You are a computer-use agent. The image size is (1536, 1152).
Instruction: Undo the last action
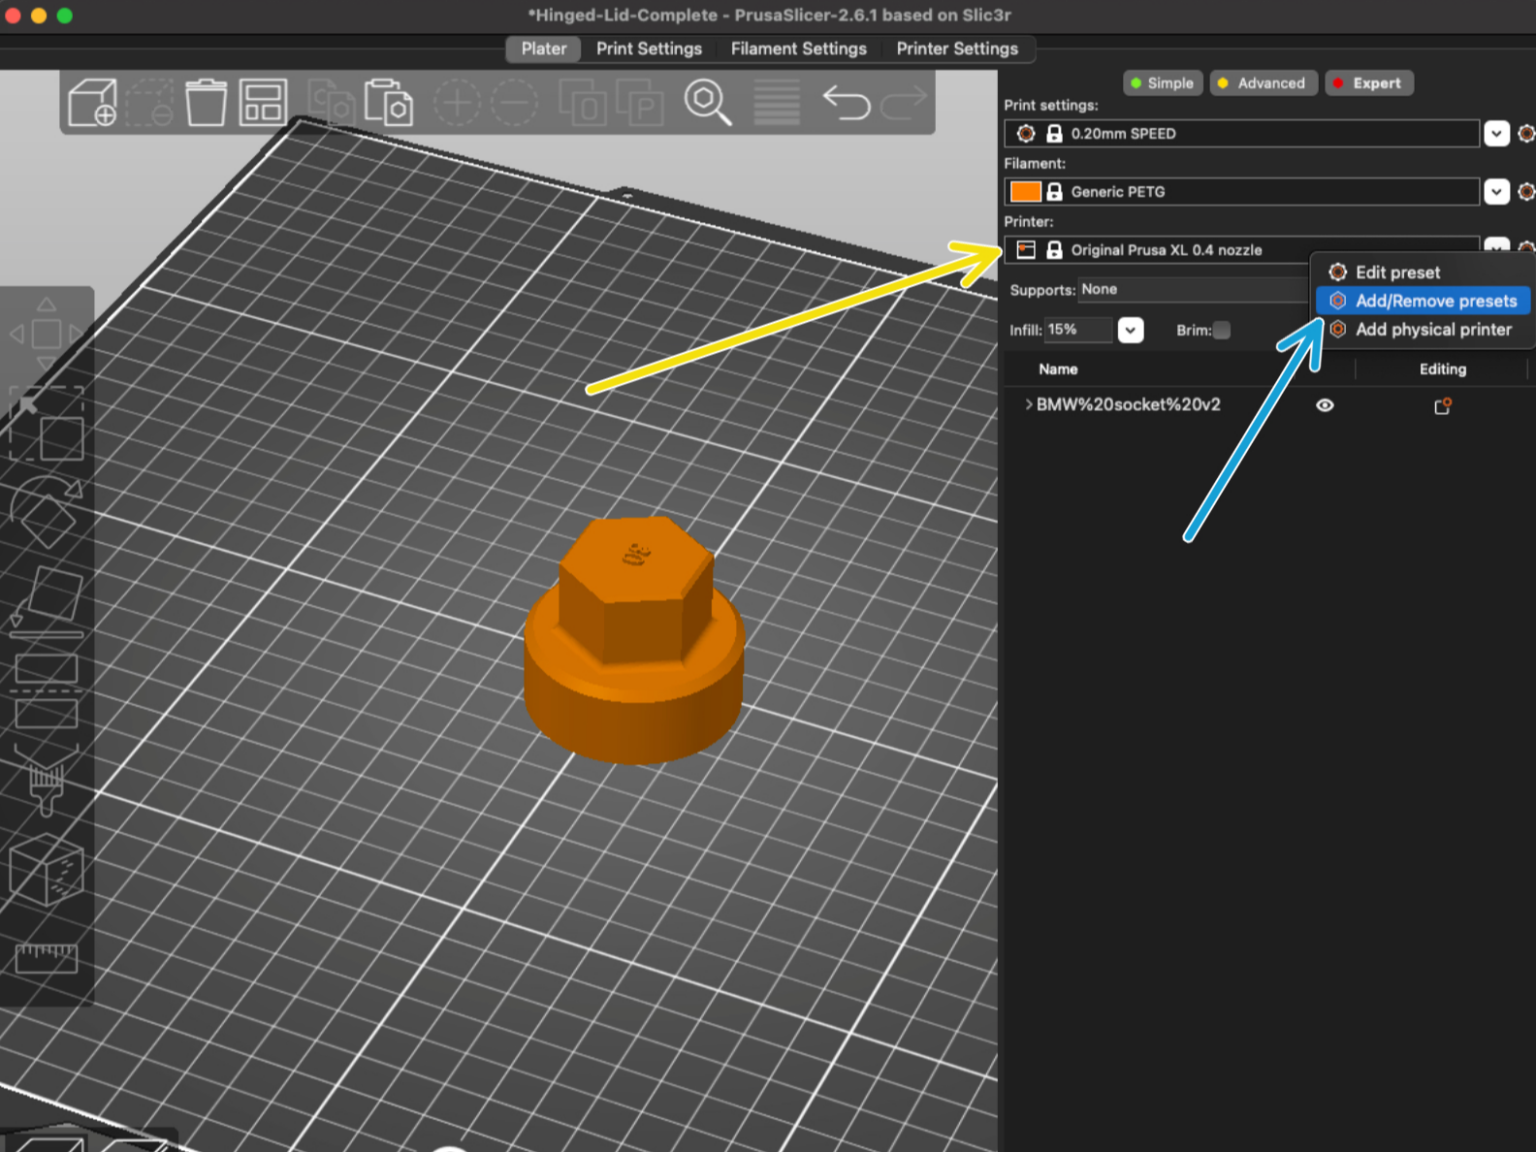pyautogui.click(x=847, y=100)
